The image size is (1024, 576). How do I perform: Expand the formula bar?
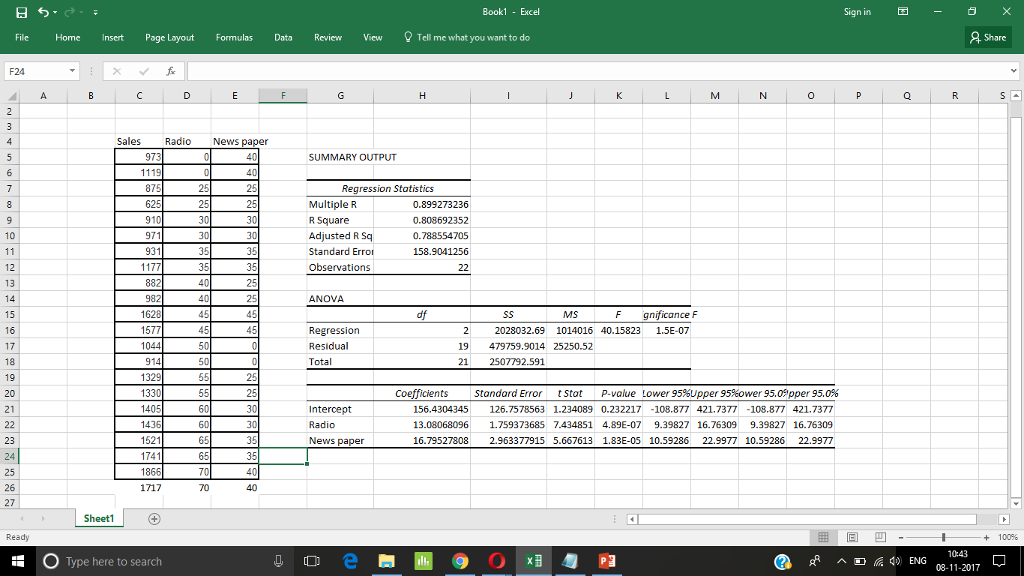click(x=1015, y=72)
